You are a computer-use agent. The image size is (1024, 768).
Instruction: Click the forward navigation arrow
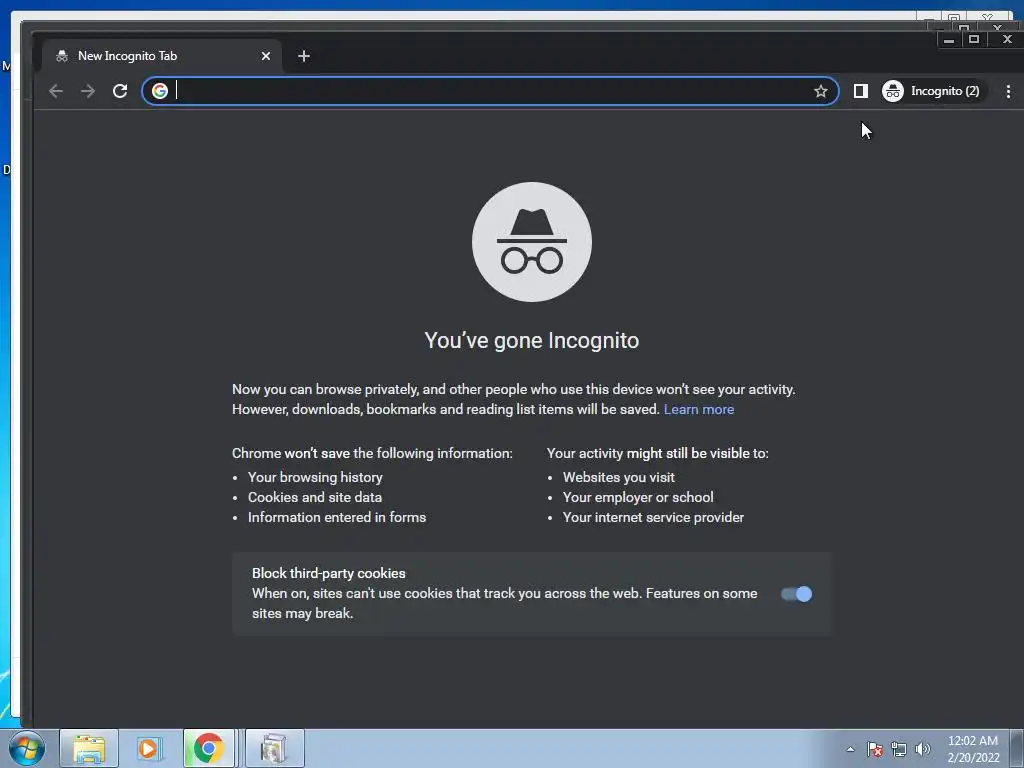pyautogui.click(x=88, y=91)
